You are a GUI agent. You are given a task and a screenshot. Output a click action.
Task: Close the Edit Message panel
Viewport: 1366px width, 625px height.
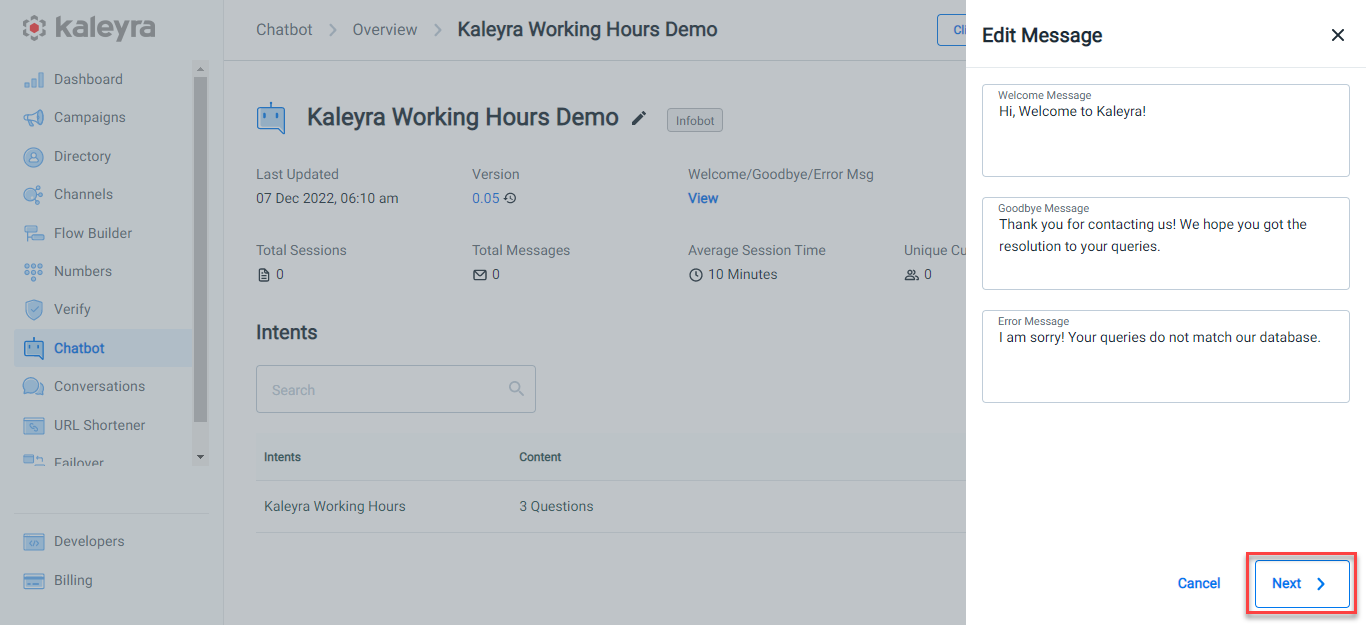pyautogui.click(x=1337, y=35)
